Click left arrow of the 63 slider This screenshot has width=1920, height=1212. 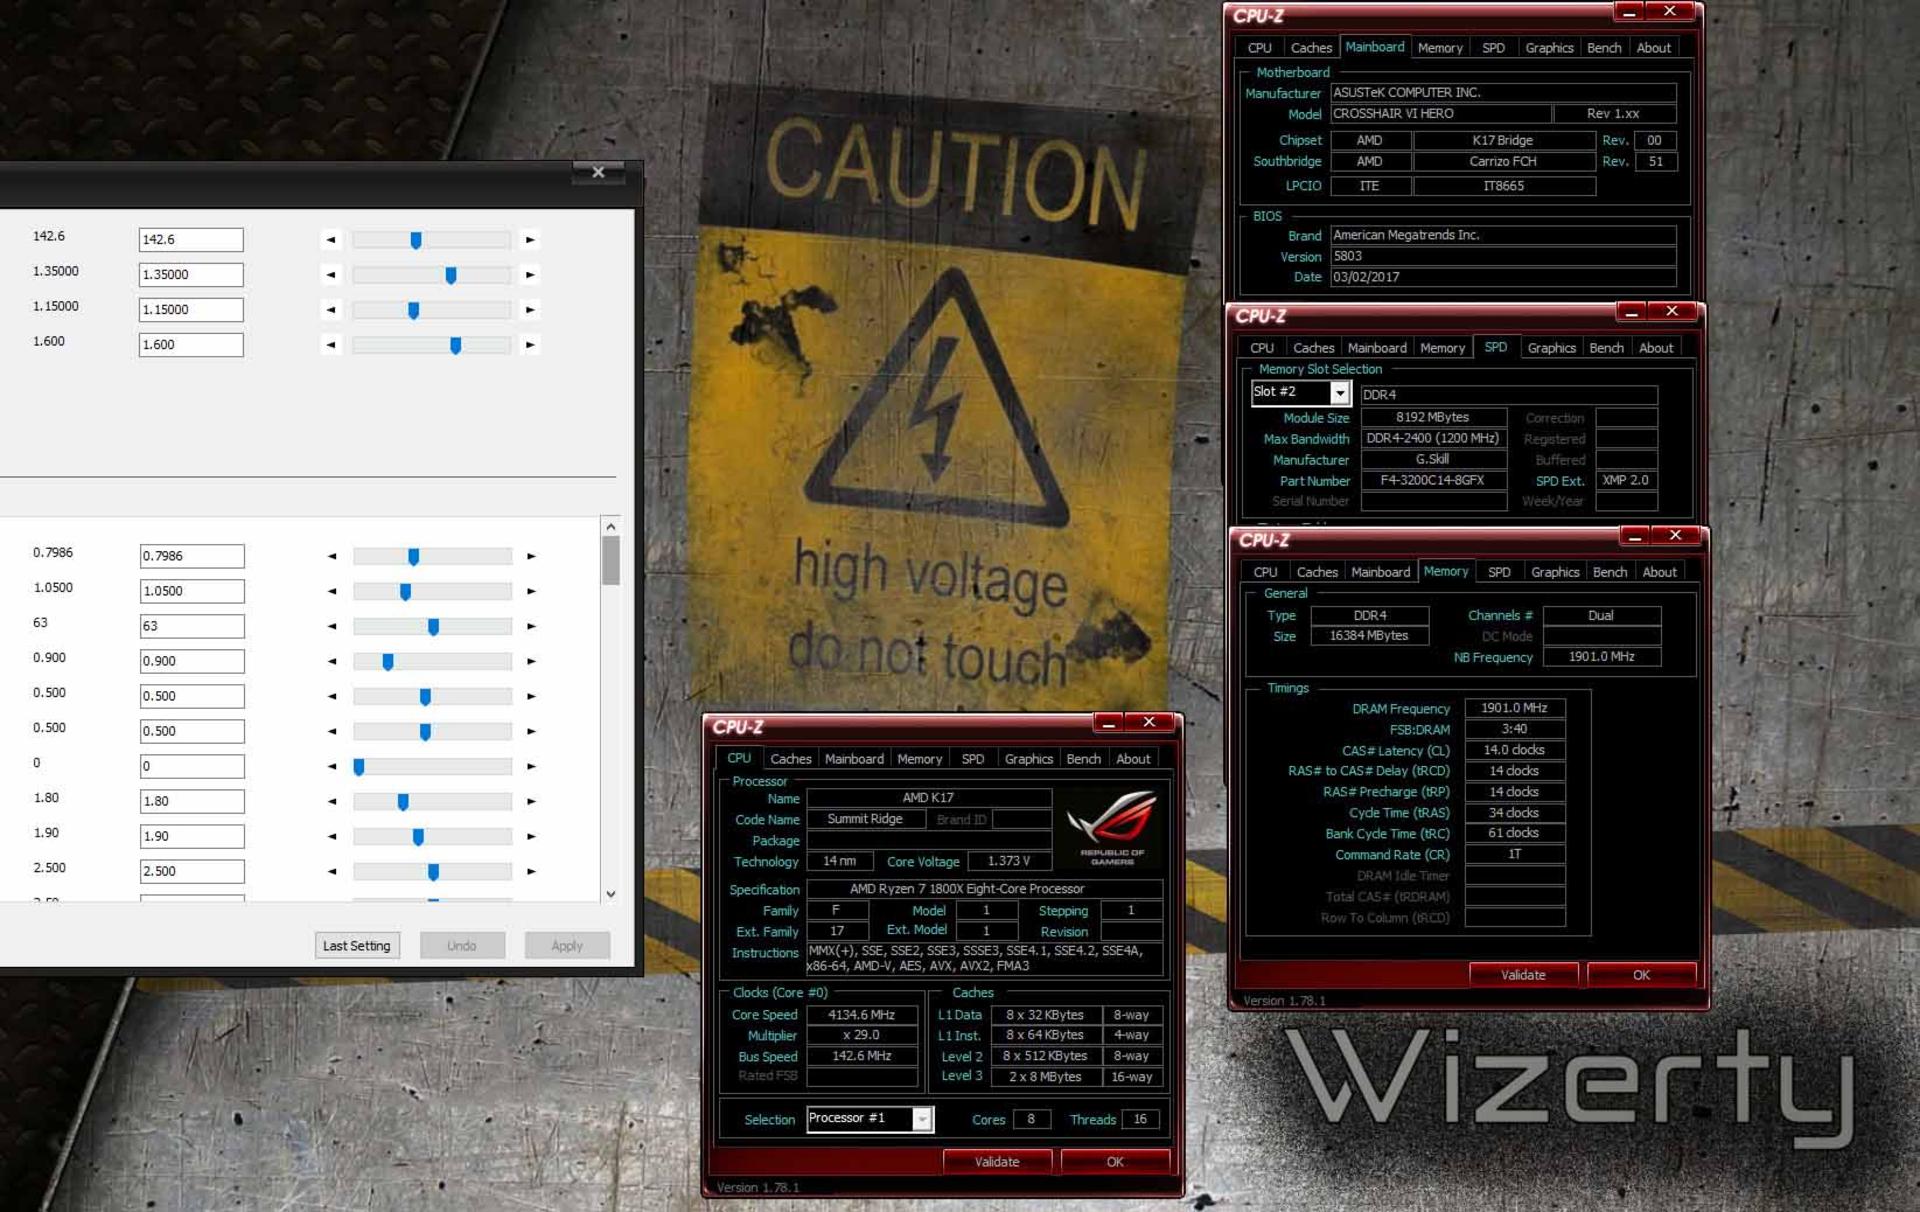pyautogui.click(x=332, y=626)
